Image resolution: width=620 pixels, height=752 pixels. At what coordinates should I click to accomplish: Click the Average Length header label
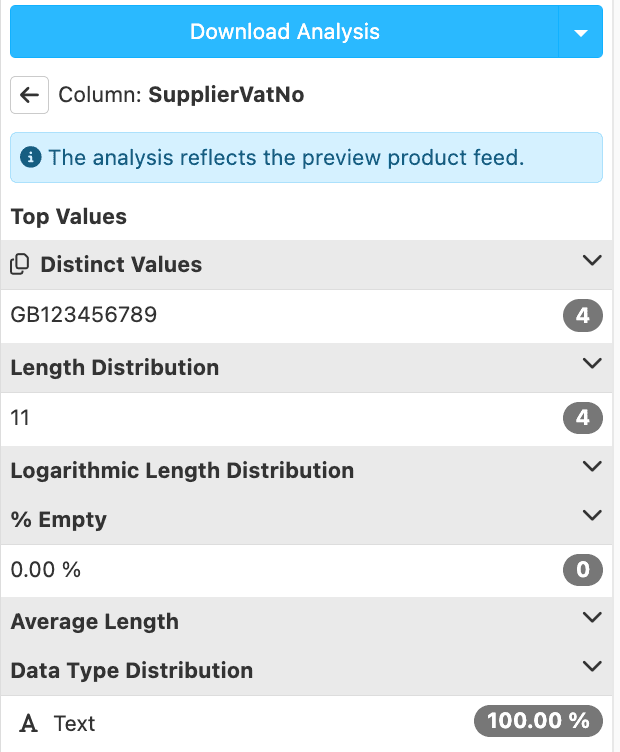tap(95, 622)
